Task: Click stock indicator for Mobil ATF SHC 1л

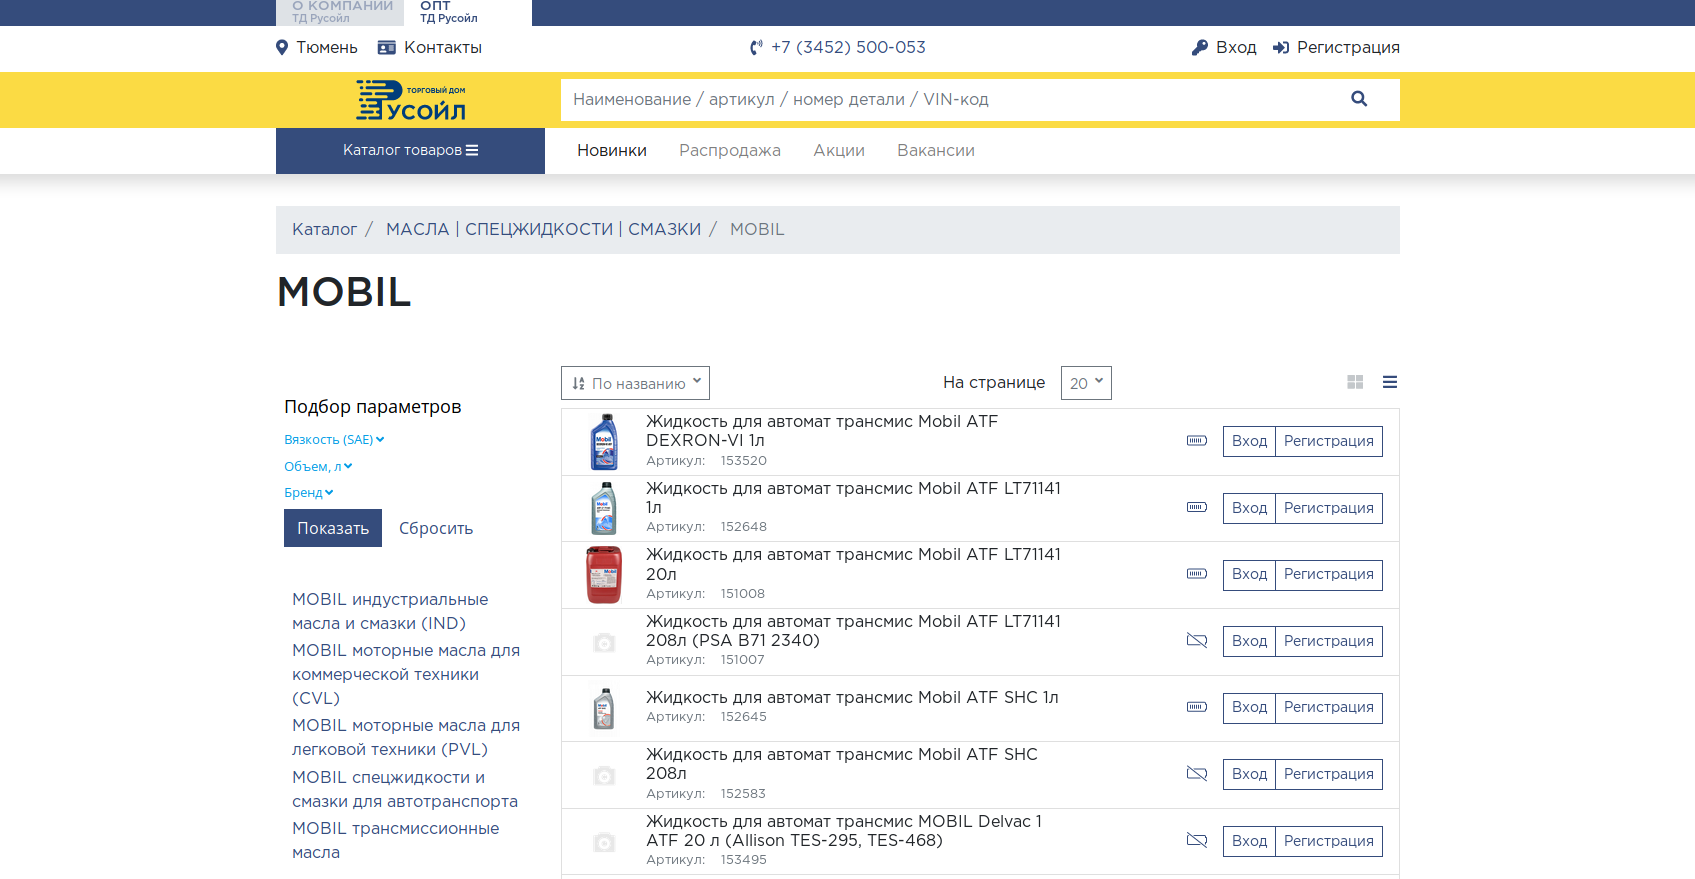Action: (1197, 707)
